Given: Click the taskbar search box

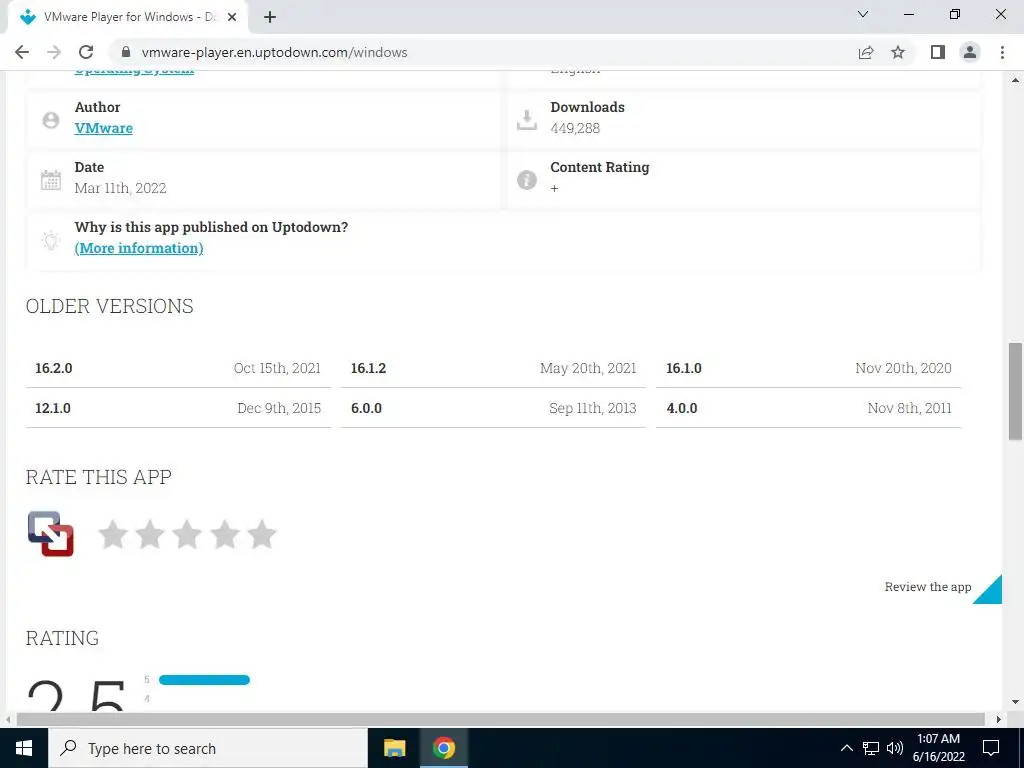Looking at the screenshot, I should (208, 748).
